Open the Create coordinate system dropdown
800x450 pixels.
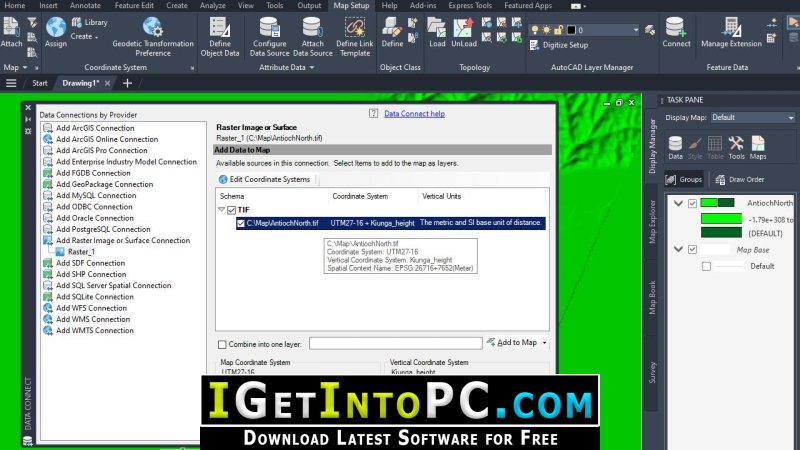tap(85, 37)
